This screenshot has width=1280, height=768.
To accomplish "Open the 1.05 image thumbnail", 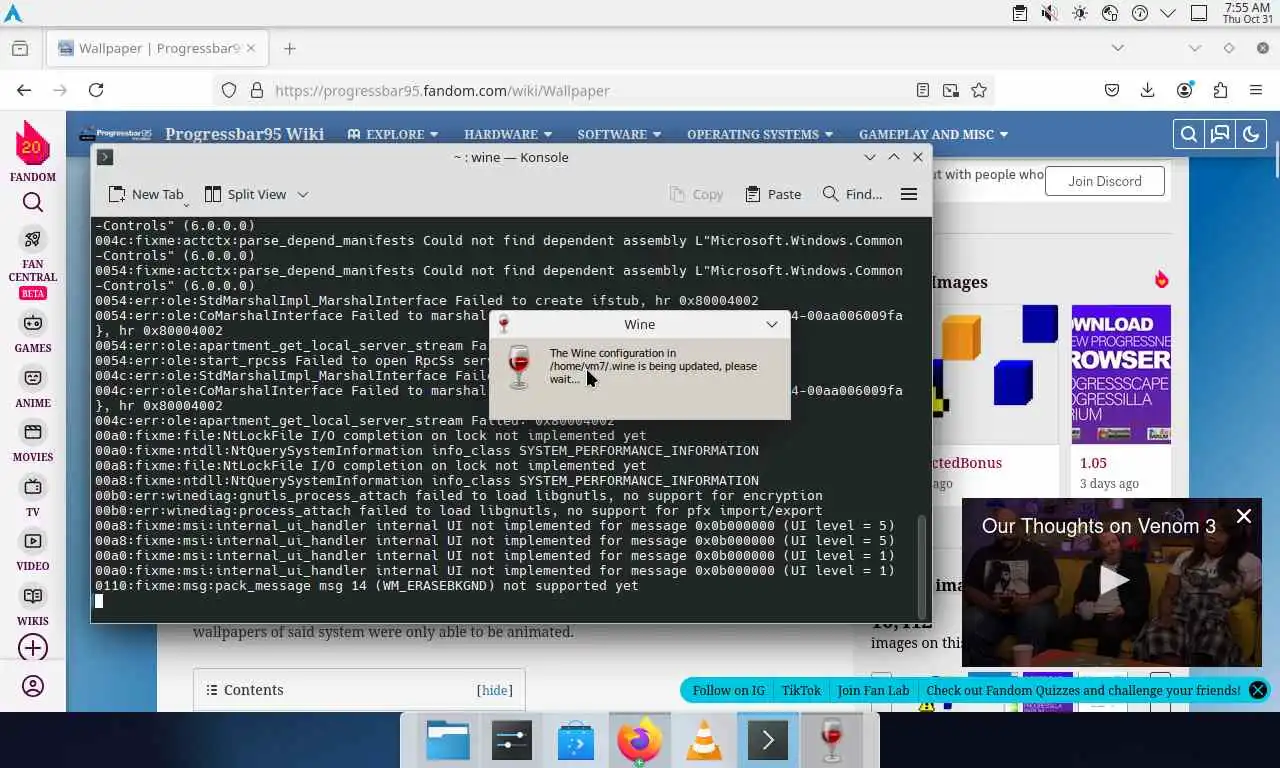I will 1121,374.
